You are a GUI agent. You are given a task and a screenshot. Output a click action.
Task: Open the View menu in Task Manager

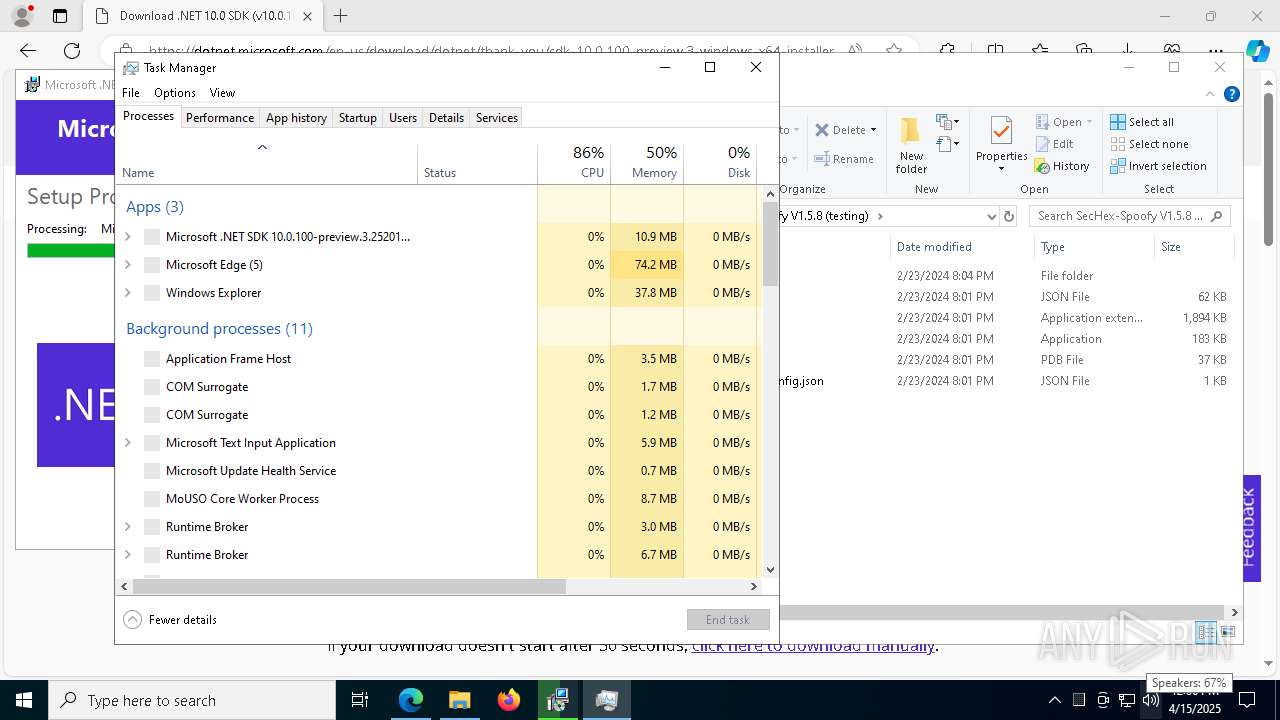[x=222, y=93]
